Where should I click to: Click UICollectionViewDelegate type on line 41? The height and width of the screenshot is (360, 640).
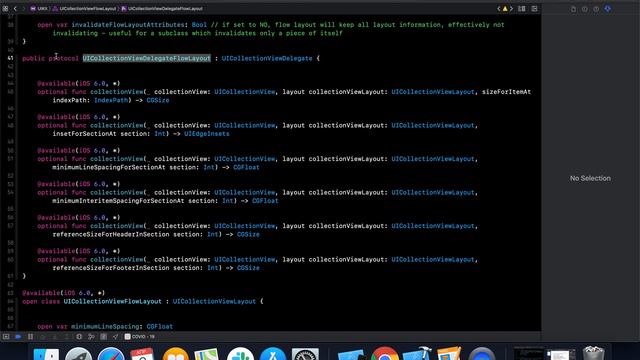click(267, 58)
